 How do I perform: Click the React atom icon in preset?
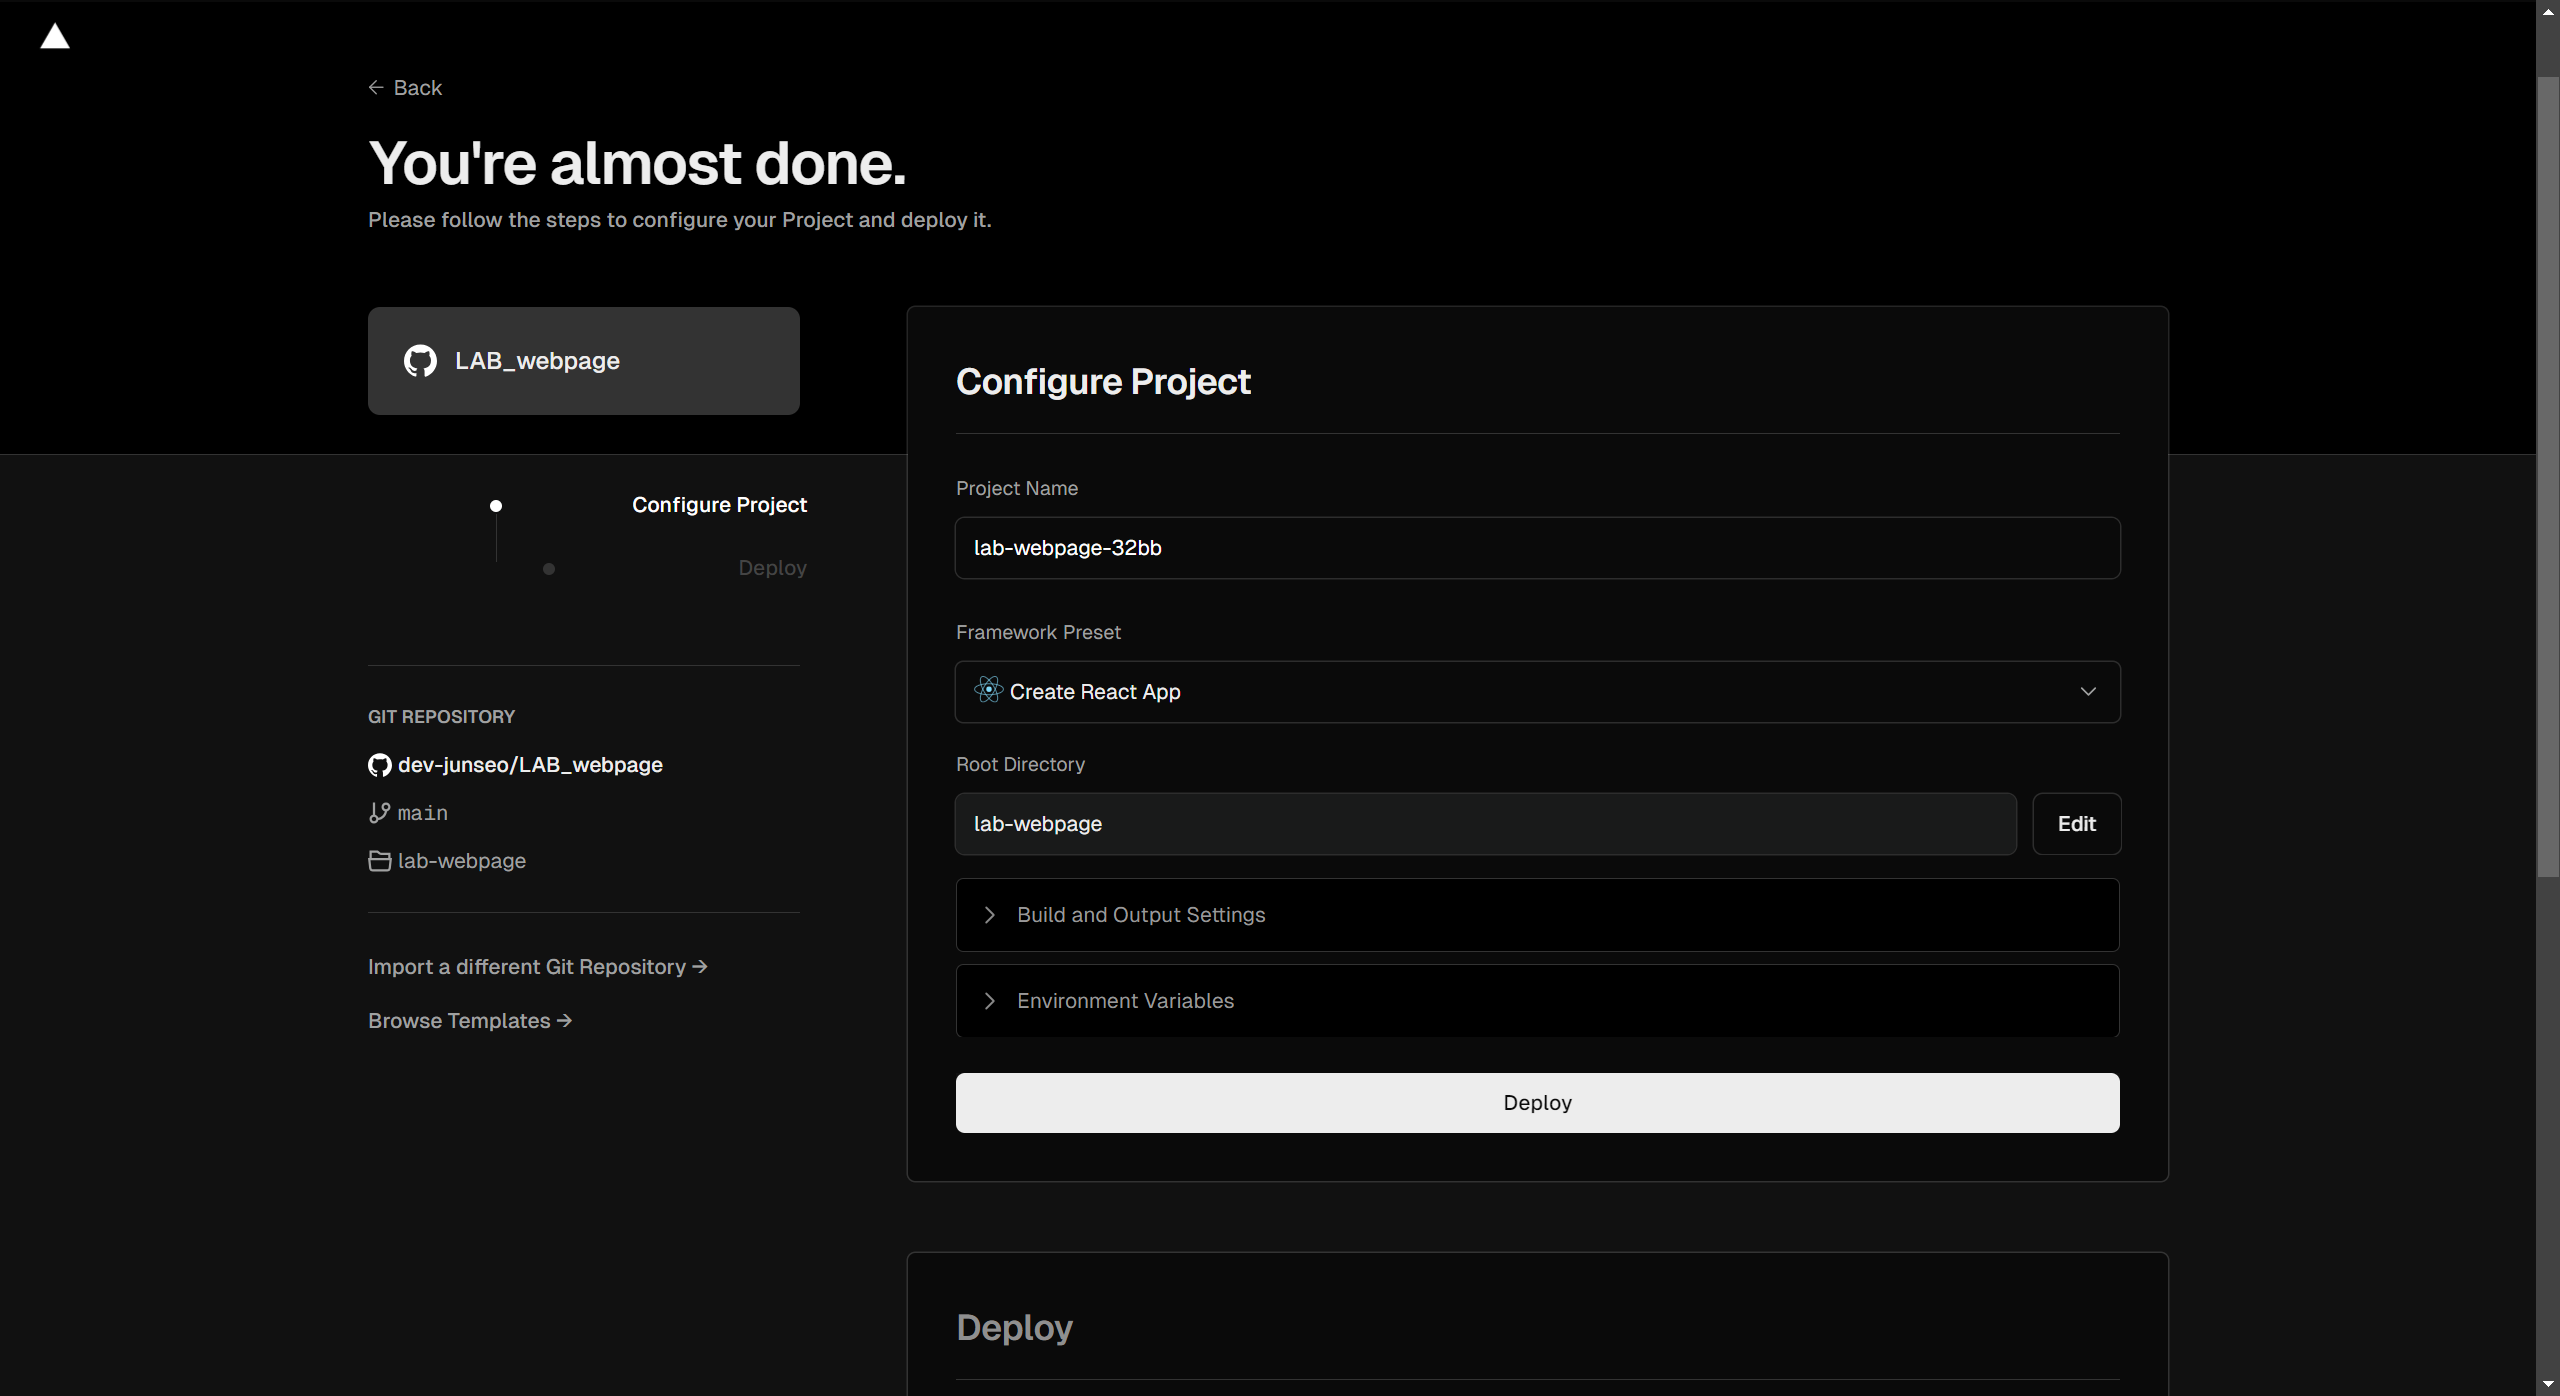coord(988,691)
